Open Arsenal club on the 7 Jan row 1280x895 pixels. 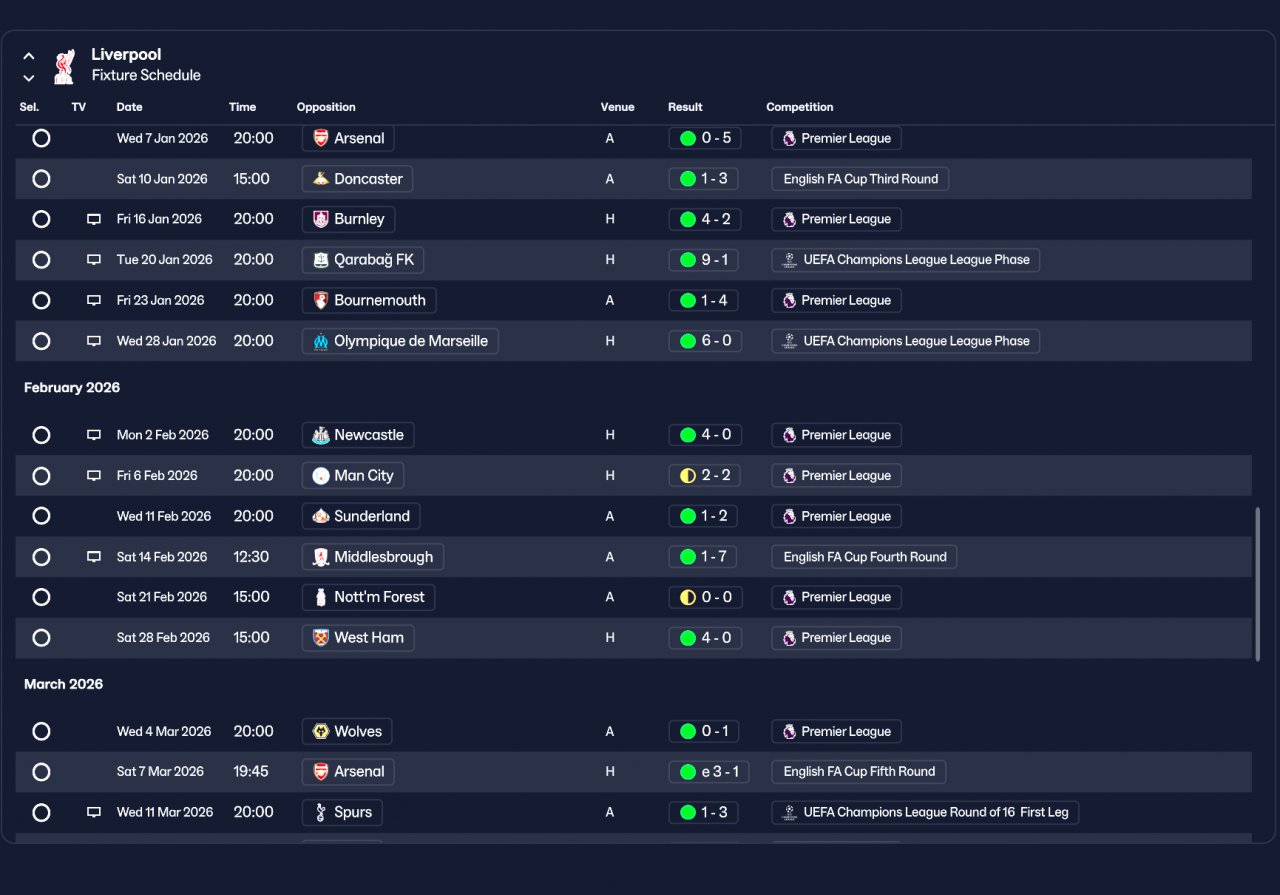point(349,138)
